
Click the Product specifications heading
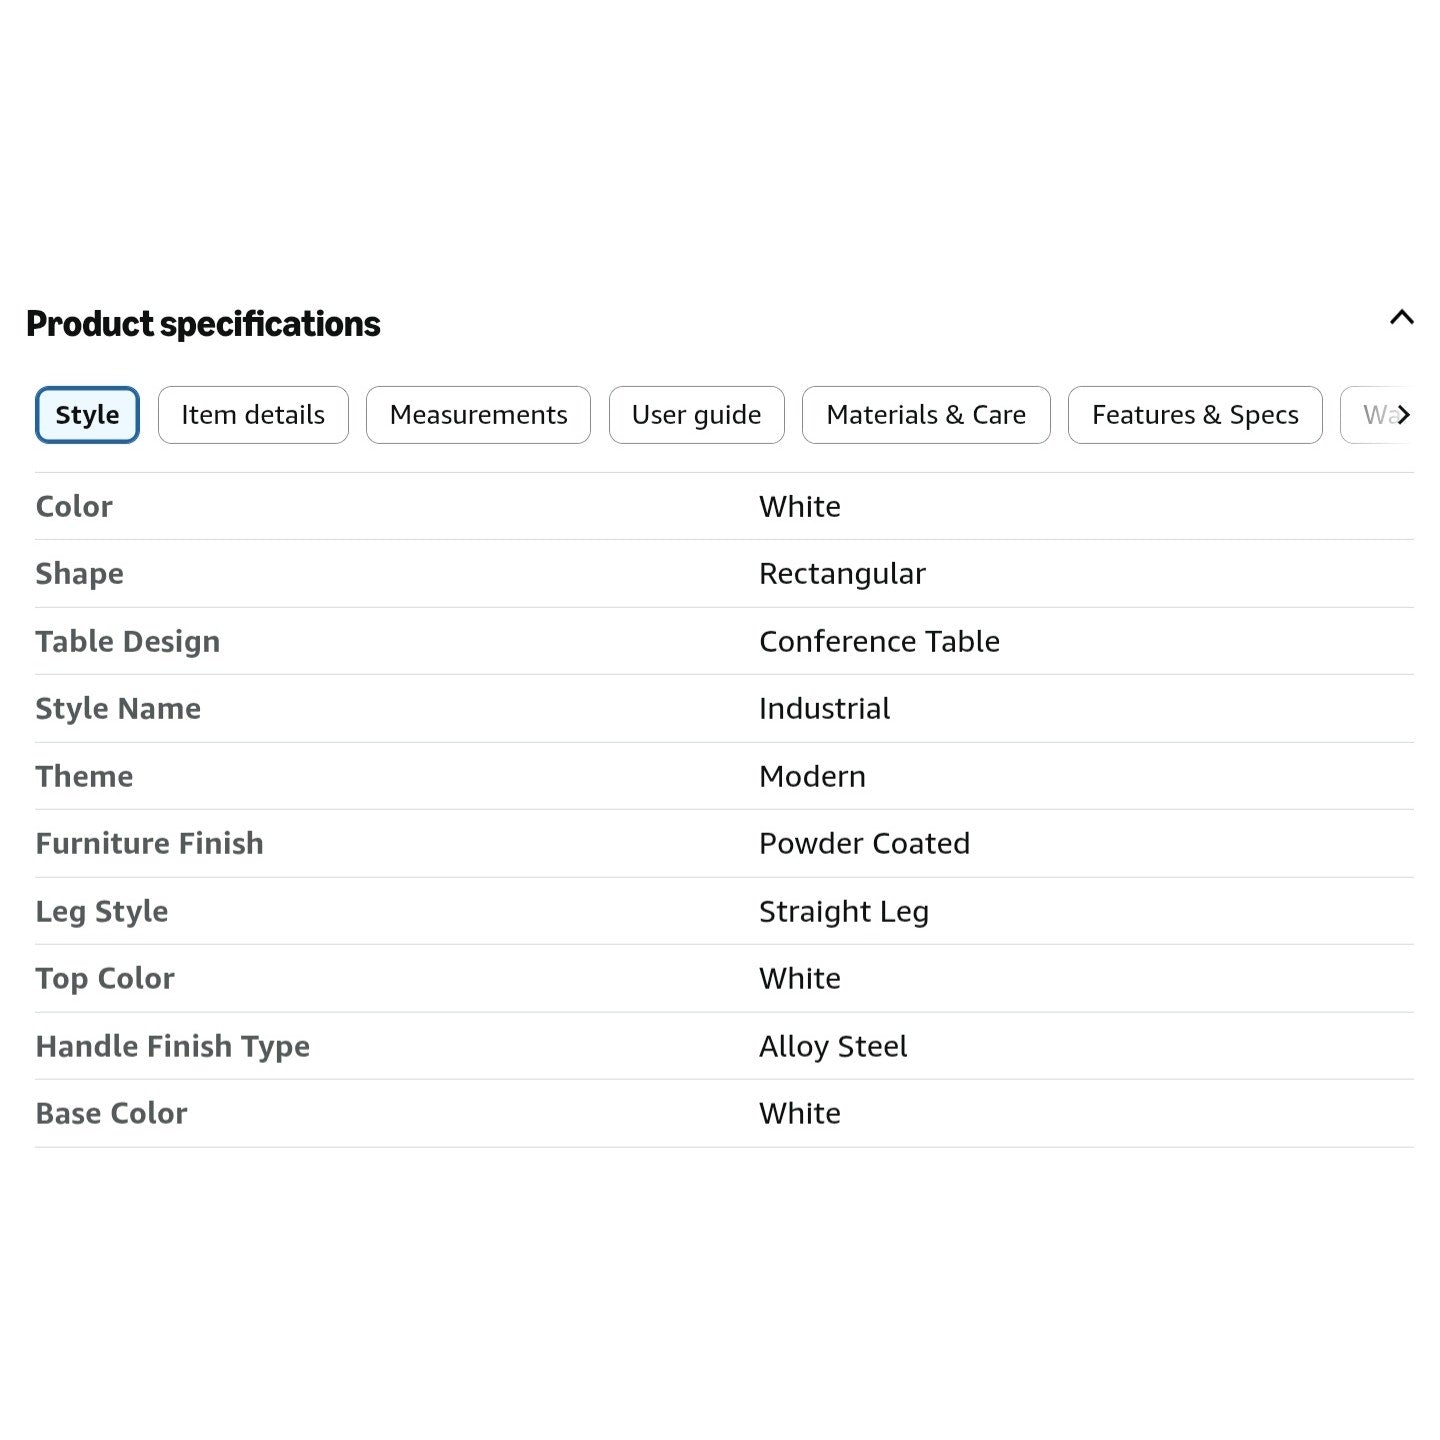pos(203,324)
